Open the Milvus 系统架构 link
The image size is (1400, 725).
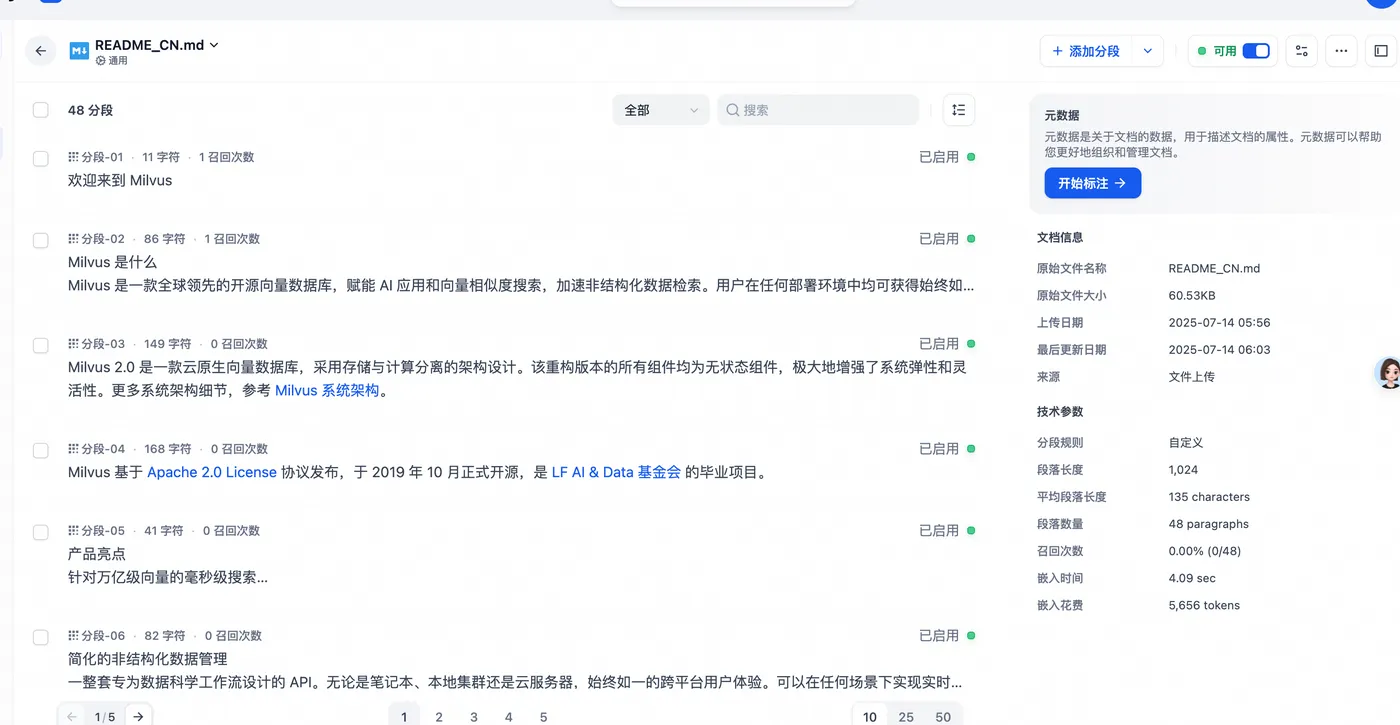click(327, 390)
